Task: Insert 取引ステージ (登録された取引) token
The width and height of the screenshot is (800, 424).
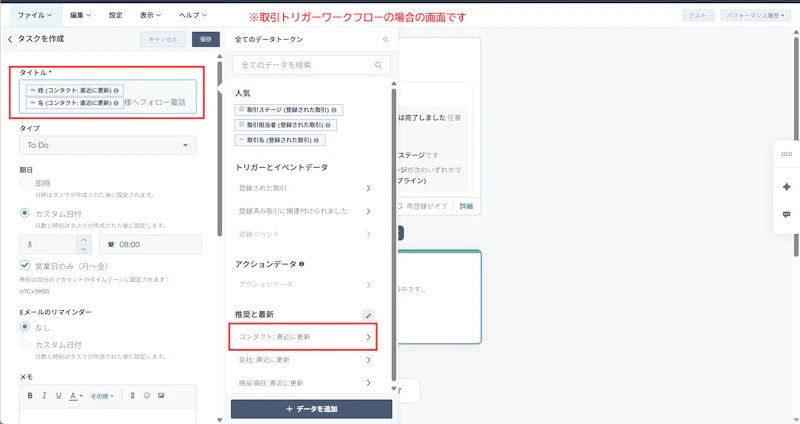Action: pyautogui.click(x=289, y=110)
